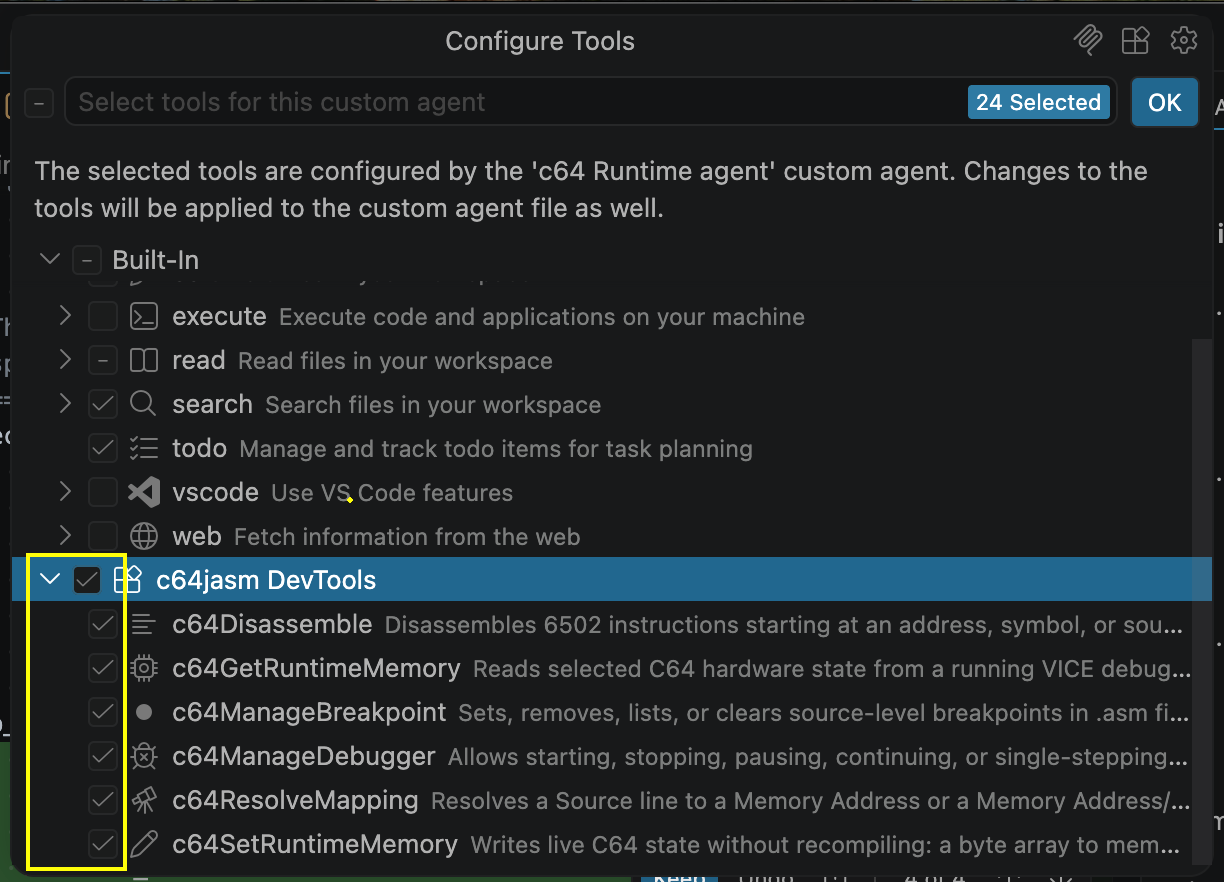Click the extensions icon beside the paperclip
Image resolution: width=1224 pixels, height=882 pixels.
point(1135,40)
